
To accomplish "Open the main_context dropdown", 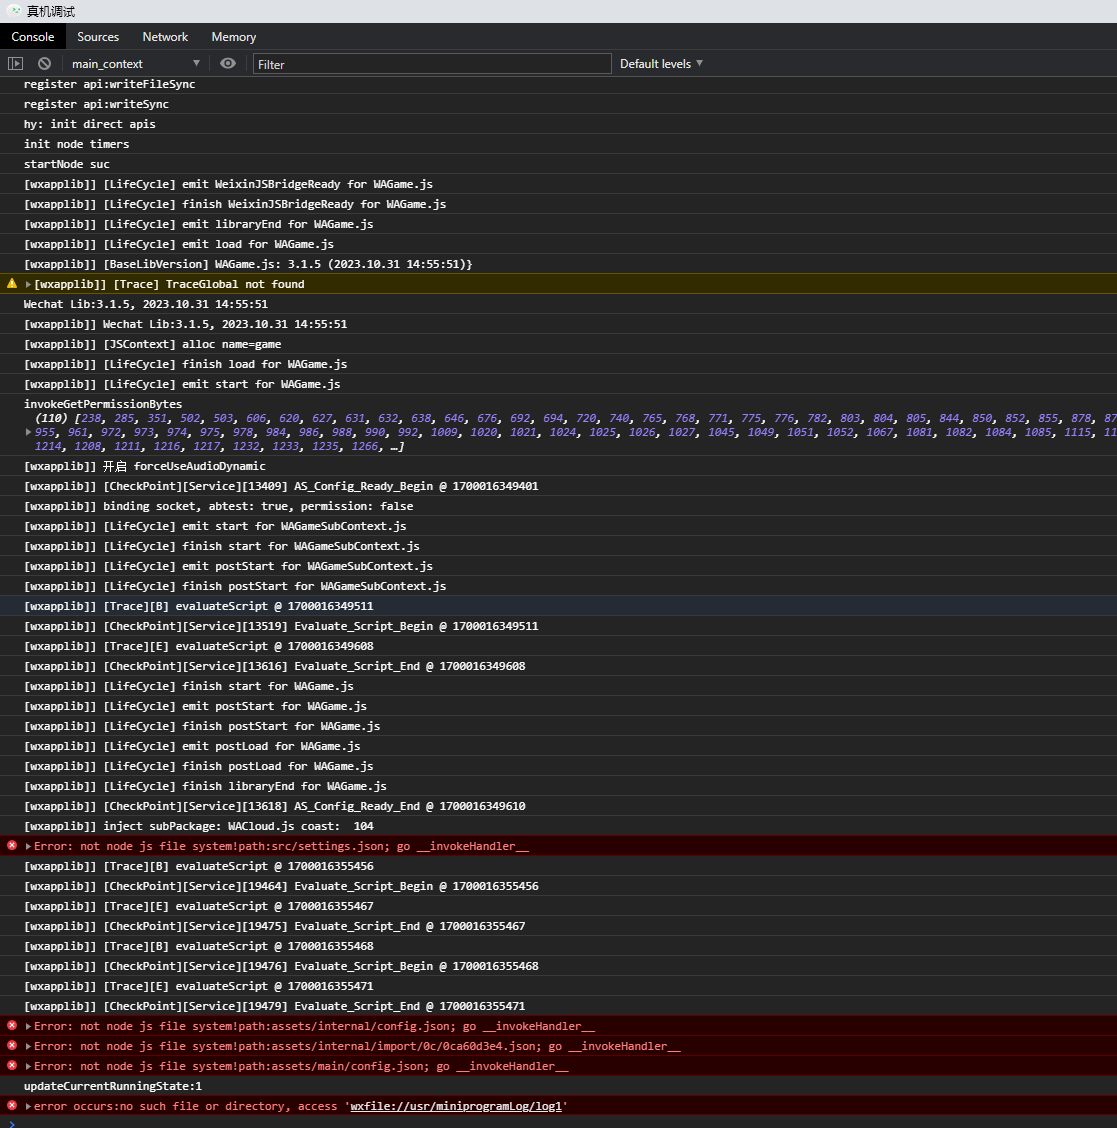I will point(135,64).
